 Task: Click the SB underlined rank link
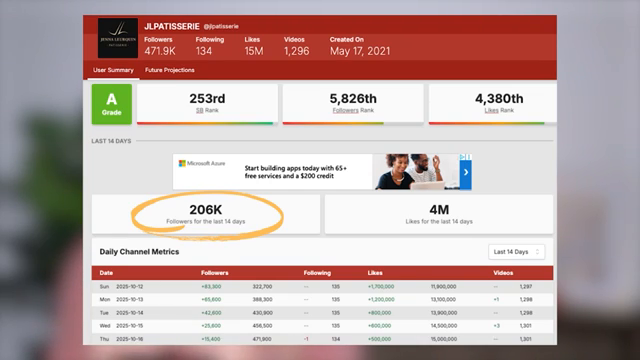point(199,110)
